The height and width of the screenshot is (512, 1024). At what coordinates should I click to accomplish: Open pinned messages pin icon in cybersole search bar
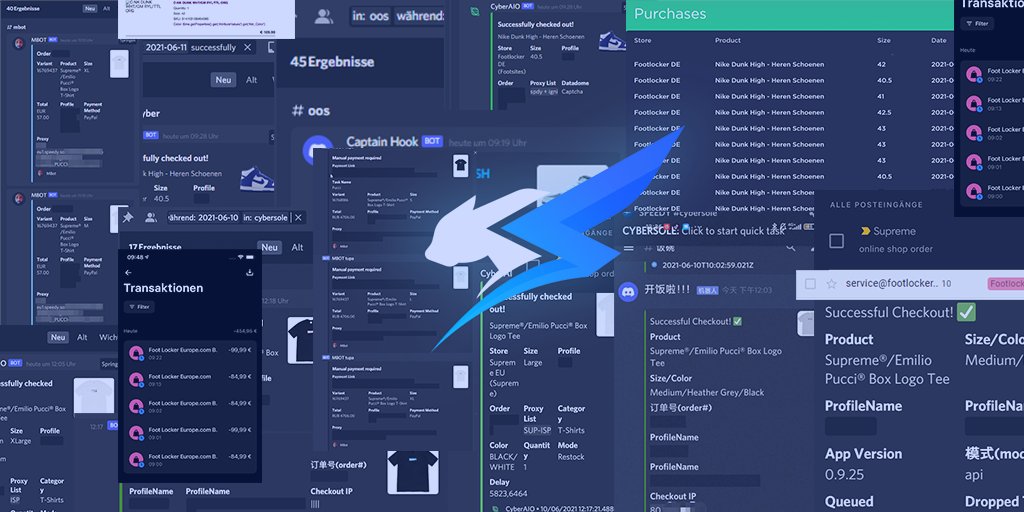(x=128, y=217)
